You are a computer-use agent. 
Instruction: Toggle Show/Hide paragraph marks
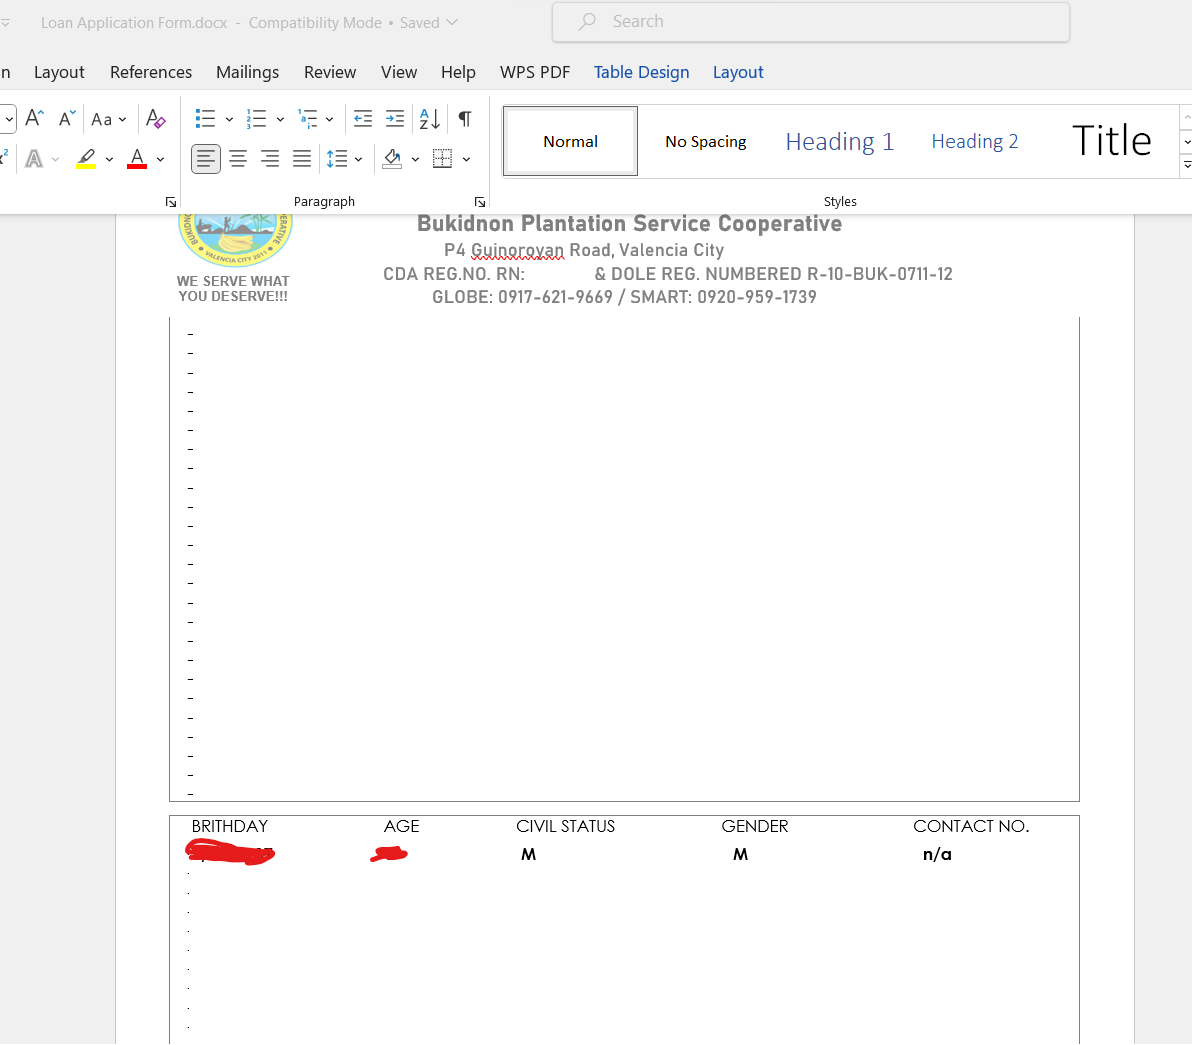(465, 119)
